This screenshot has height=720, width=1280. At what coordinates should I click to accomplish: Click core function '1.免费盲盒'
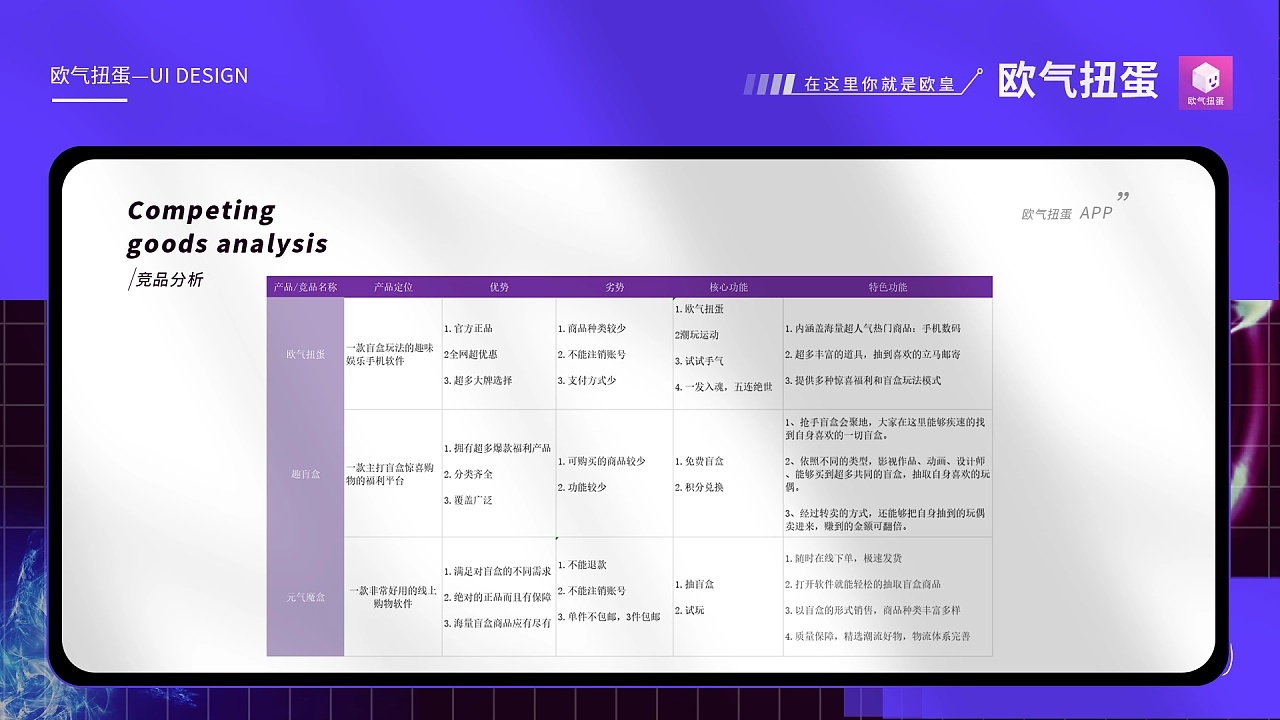click(700, 461)
